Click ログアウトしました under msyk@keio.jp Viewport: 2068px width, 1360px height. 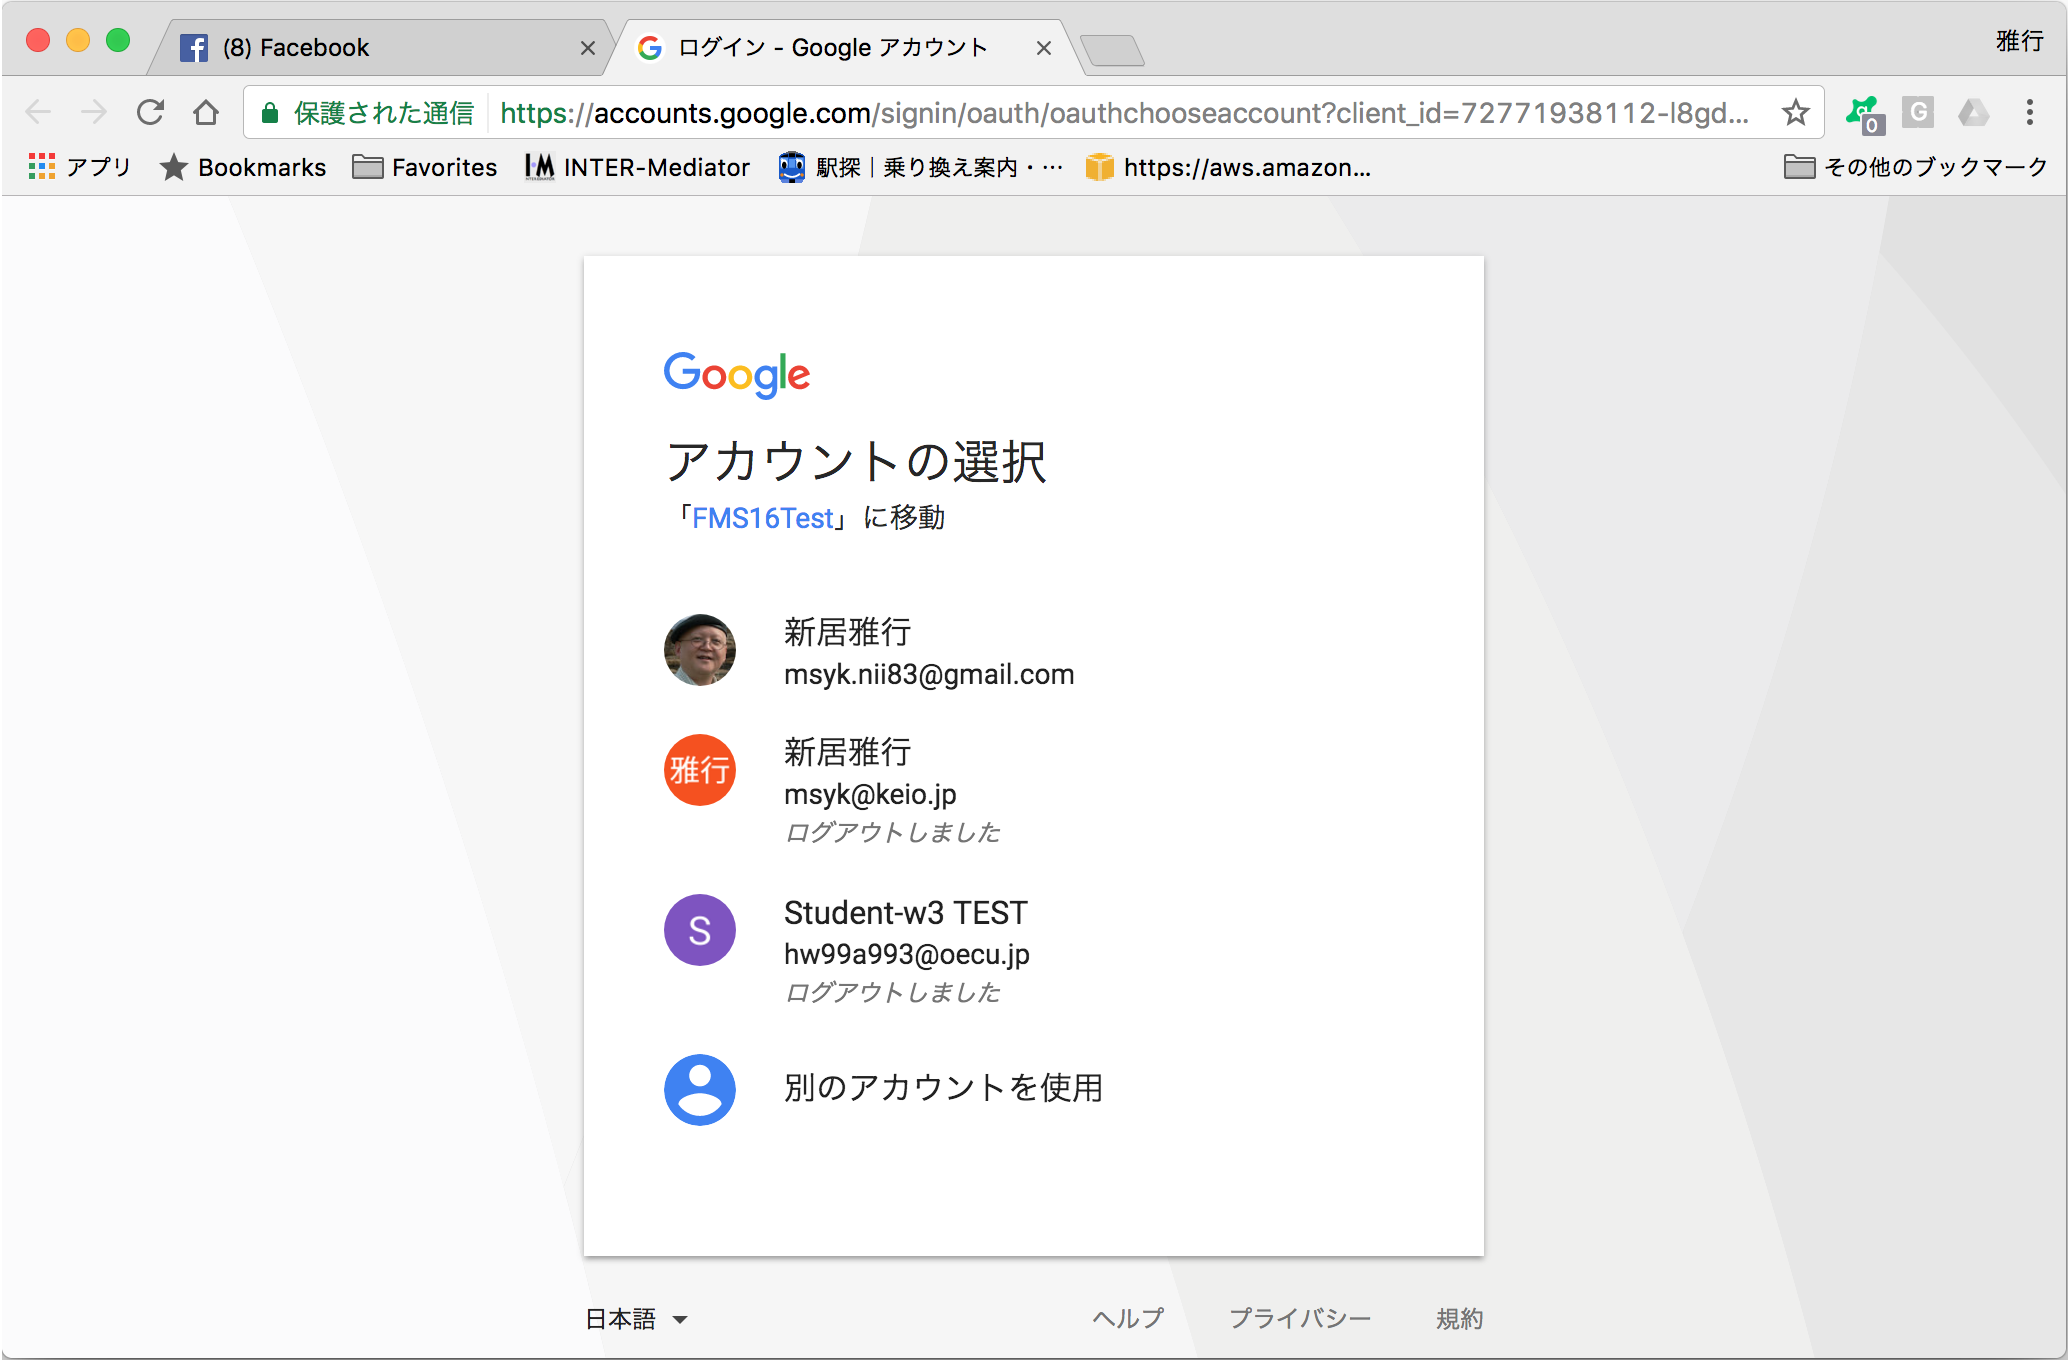coord(892,832)
